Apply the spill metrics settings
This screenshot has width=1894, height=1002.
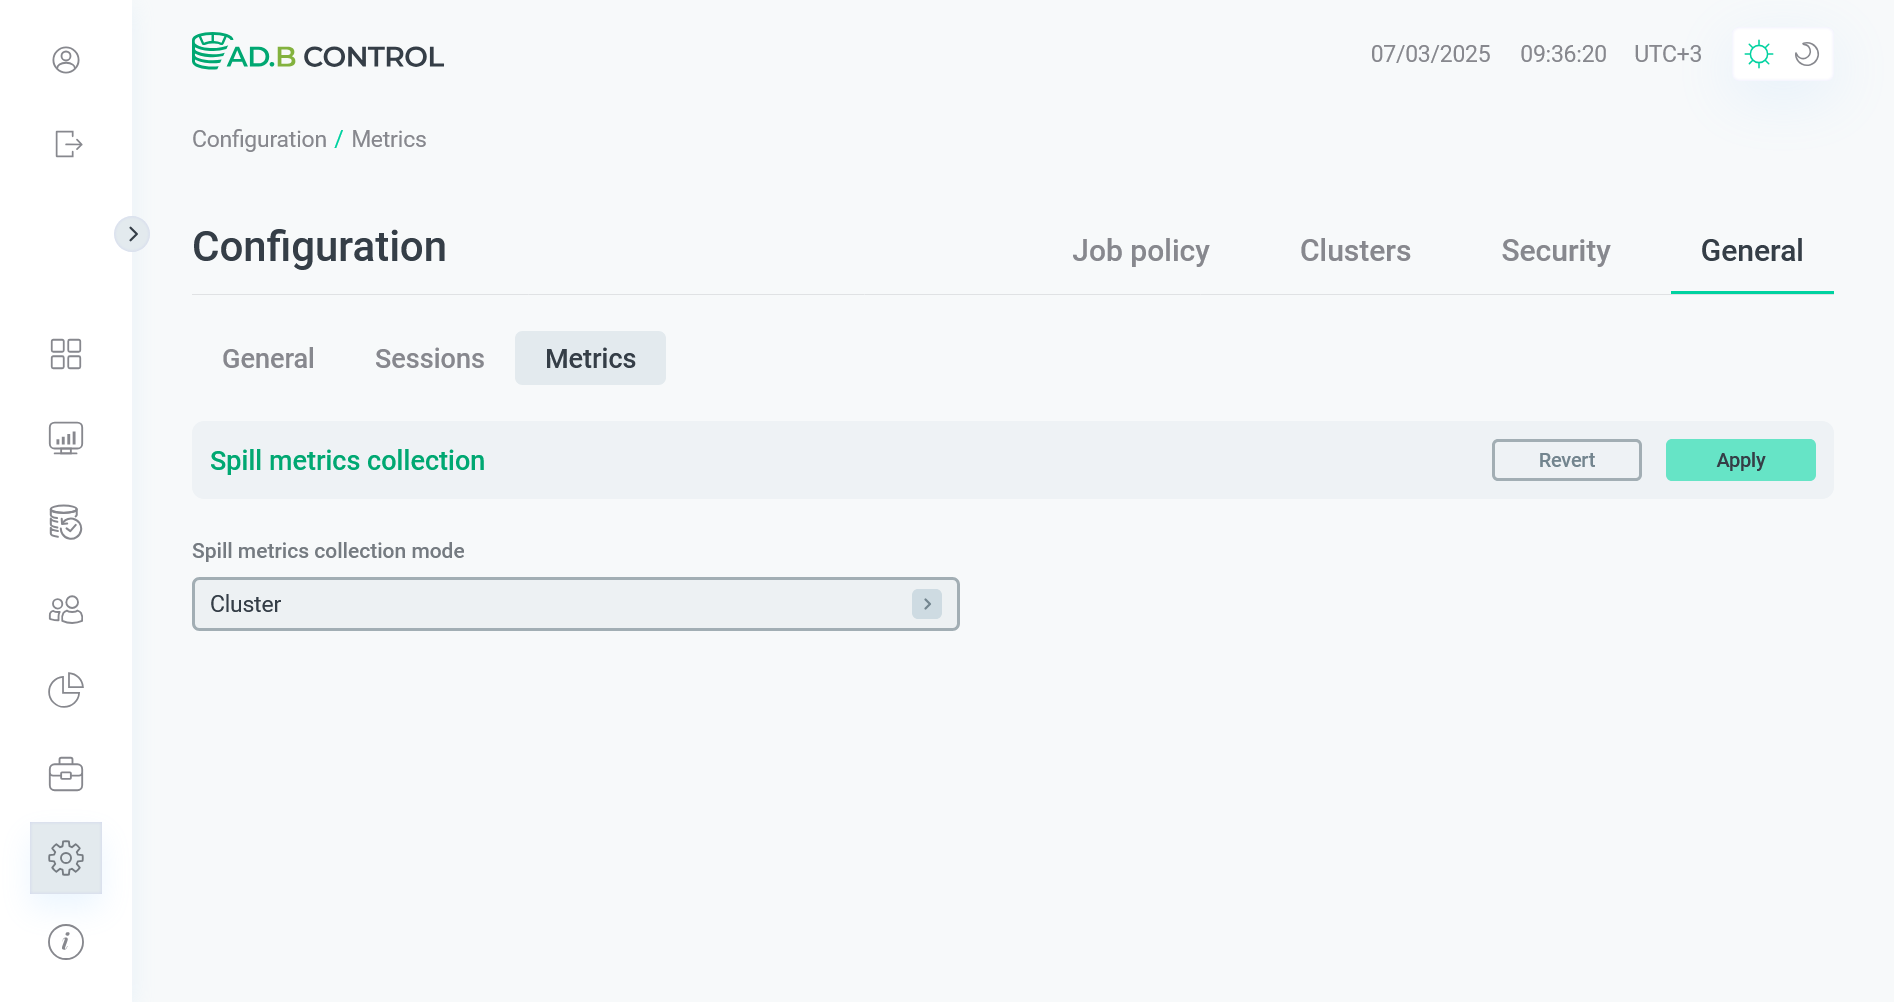(1740, 460)
